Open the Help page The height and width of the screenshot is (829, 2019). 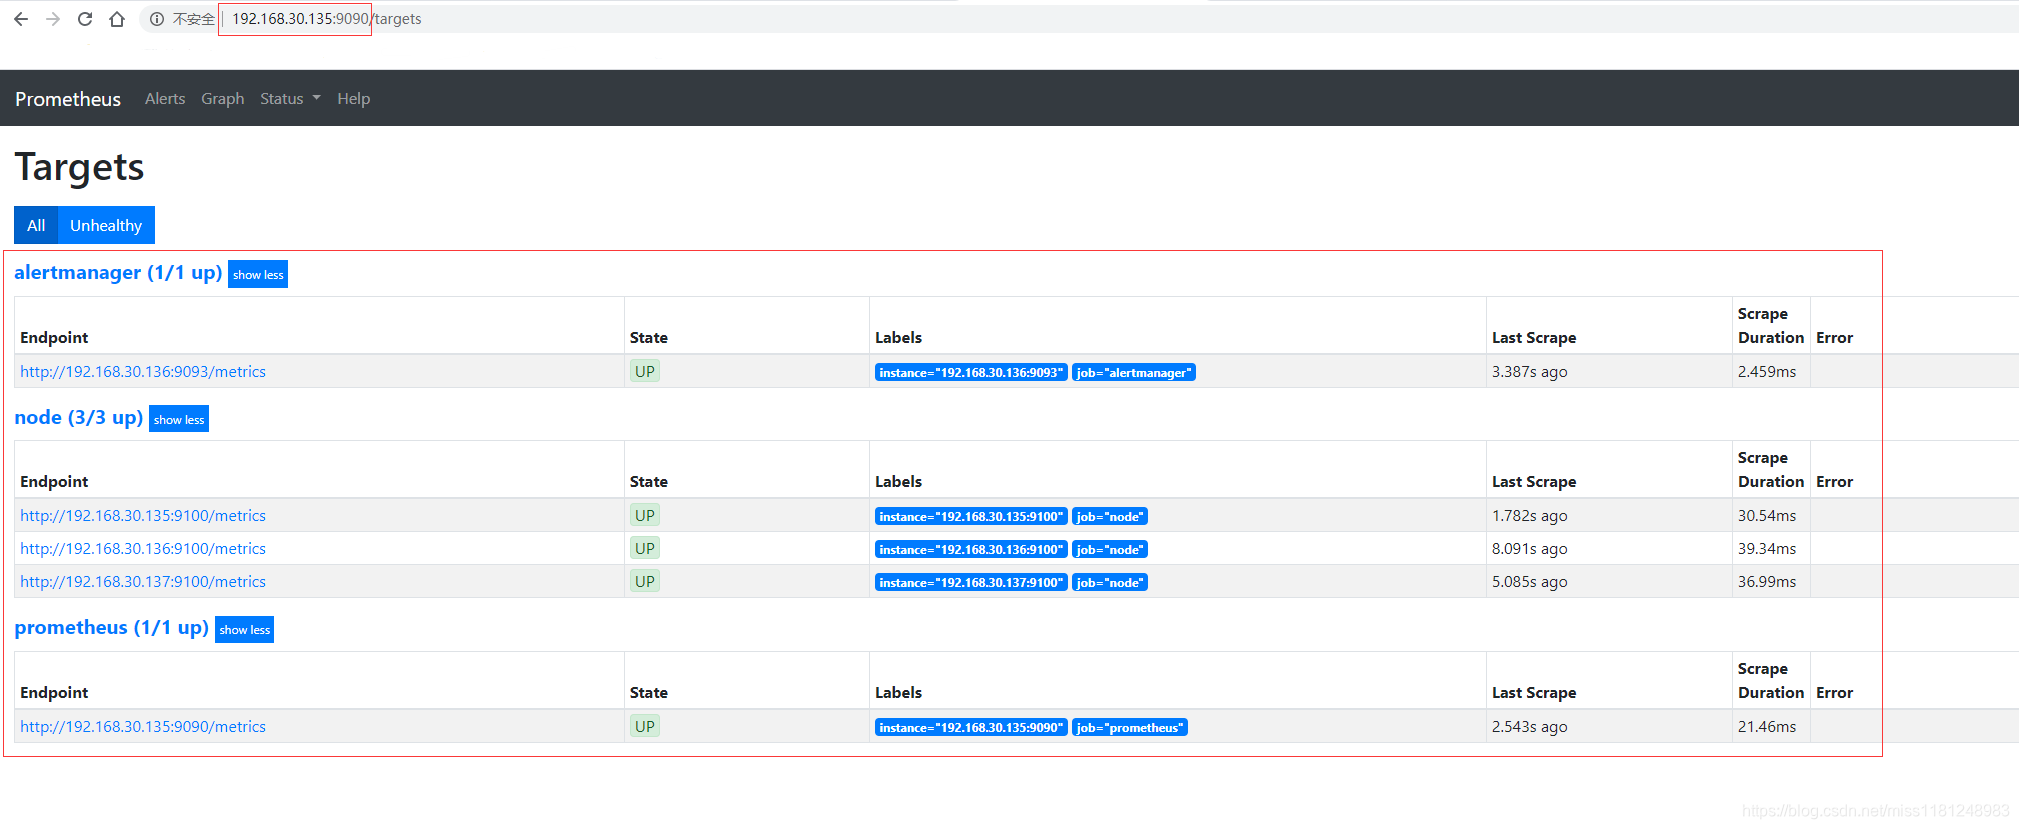point(354,99)
